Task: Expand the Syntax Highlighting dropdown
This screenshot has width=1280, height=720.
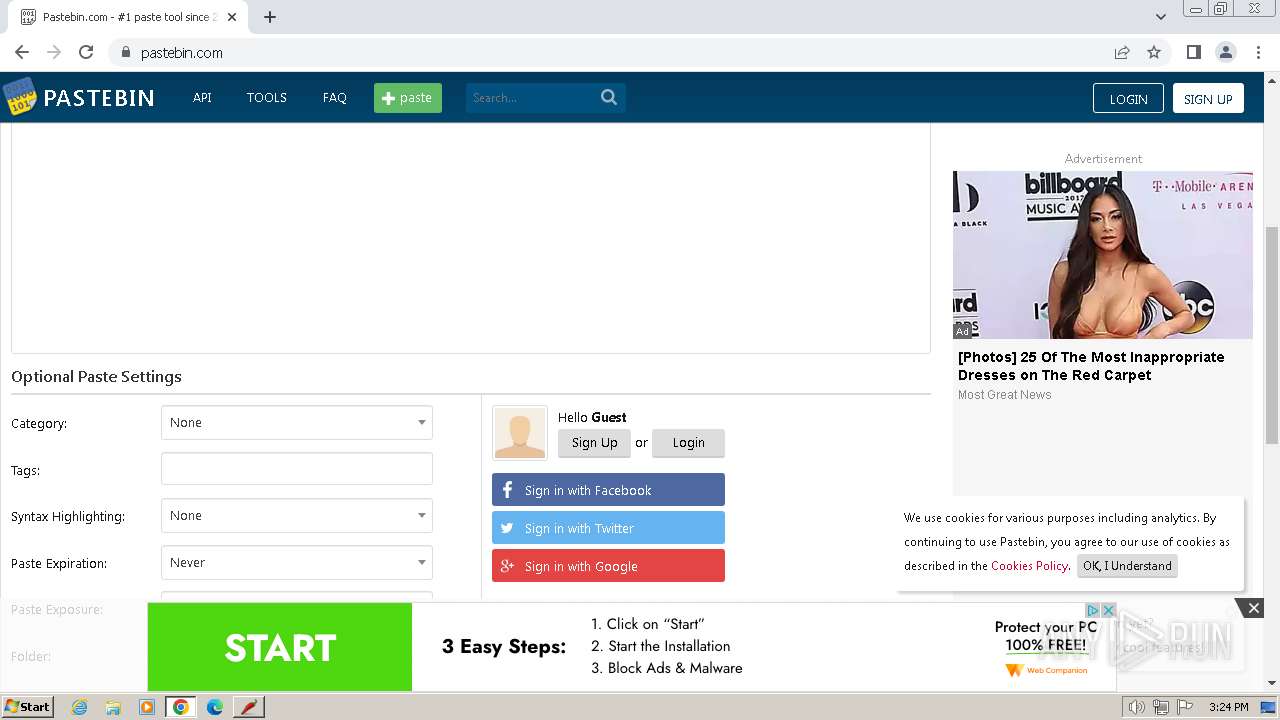Action: (297, 516)
